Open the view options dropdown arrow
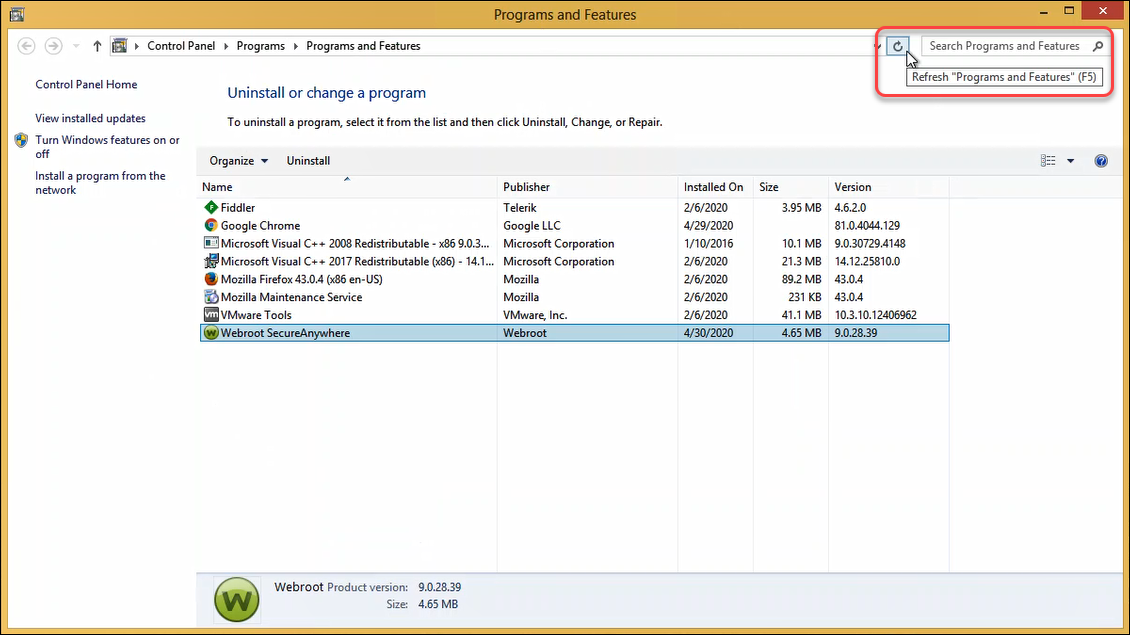1130x635 pixels. [x=1070, y=161]
